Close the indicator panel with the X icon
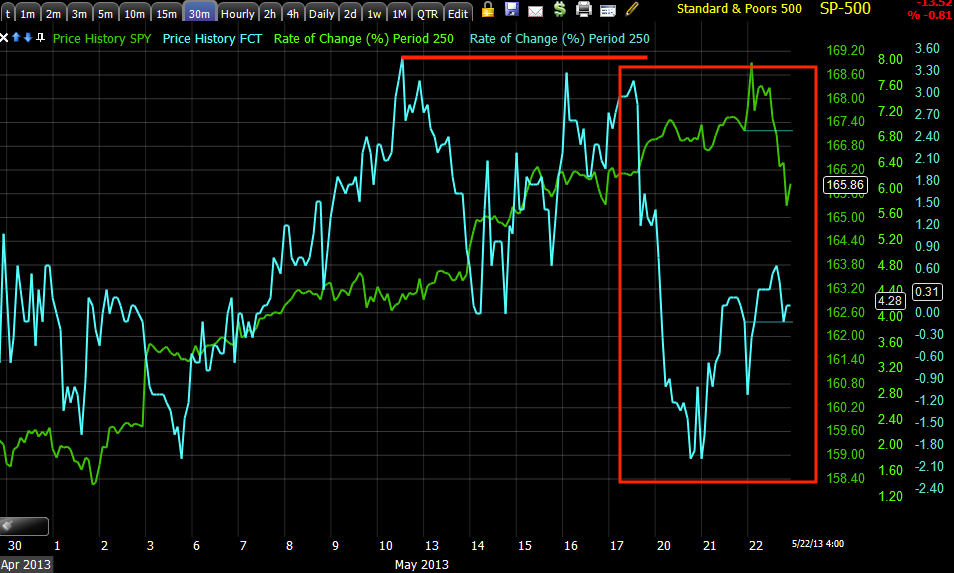 pyautogui.click(x=4, y=38)
